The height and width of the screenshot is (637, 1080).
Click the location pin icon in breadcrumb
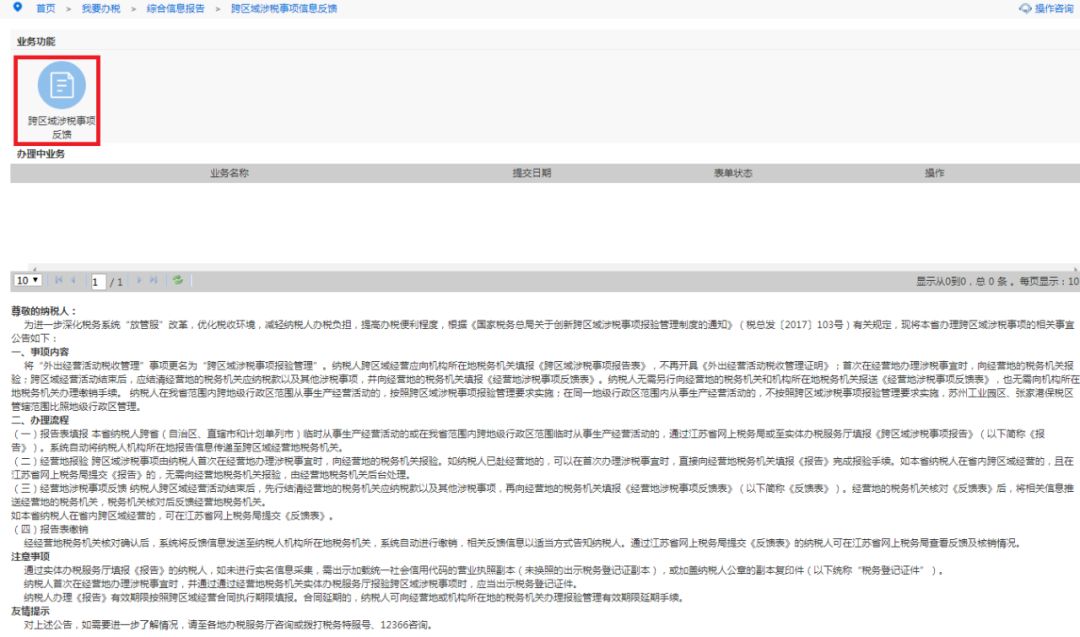(17, 8)
